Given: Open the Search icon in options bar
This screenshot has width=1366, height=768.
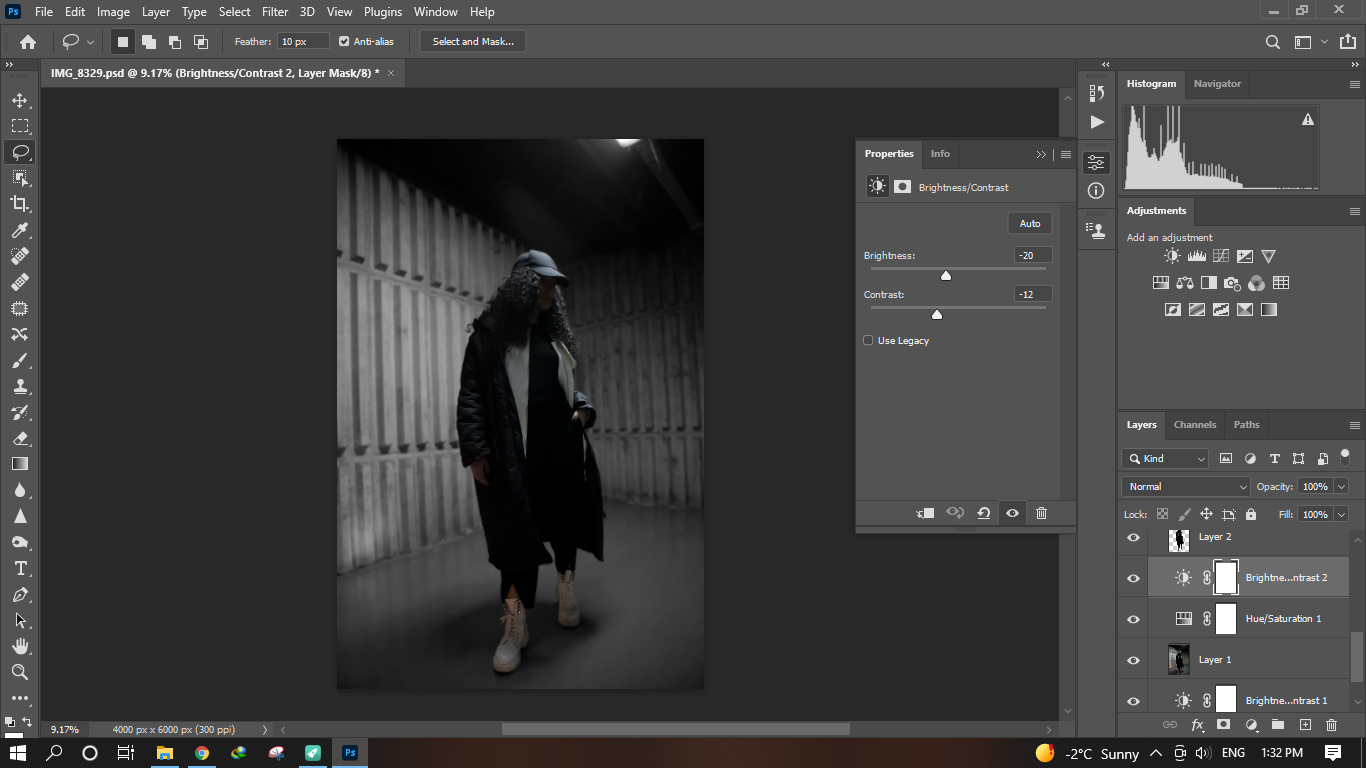Looking at the screenshot, I should coord(1272,42).
